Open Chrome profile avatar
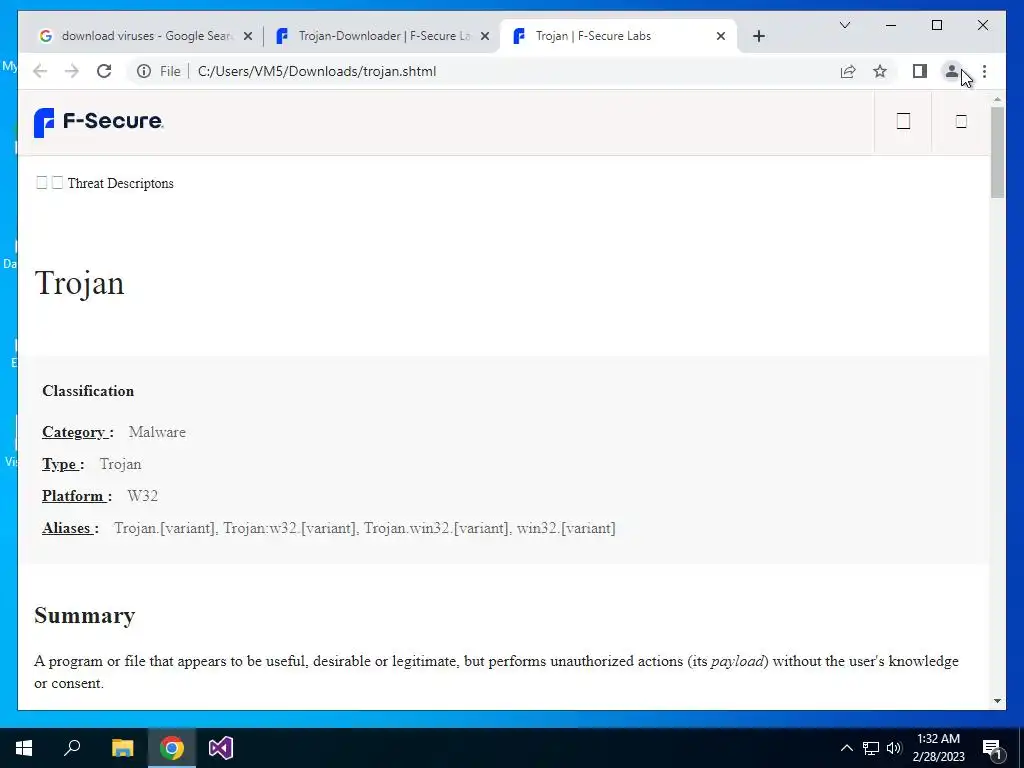Viewport: 1024px width, 768px height. click(952, 71)
